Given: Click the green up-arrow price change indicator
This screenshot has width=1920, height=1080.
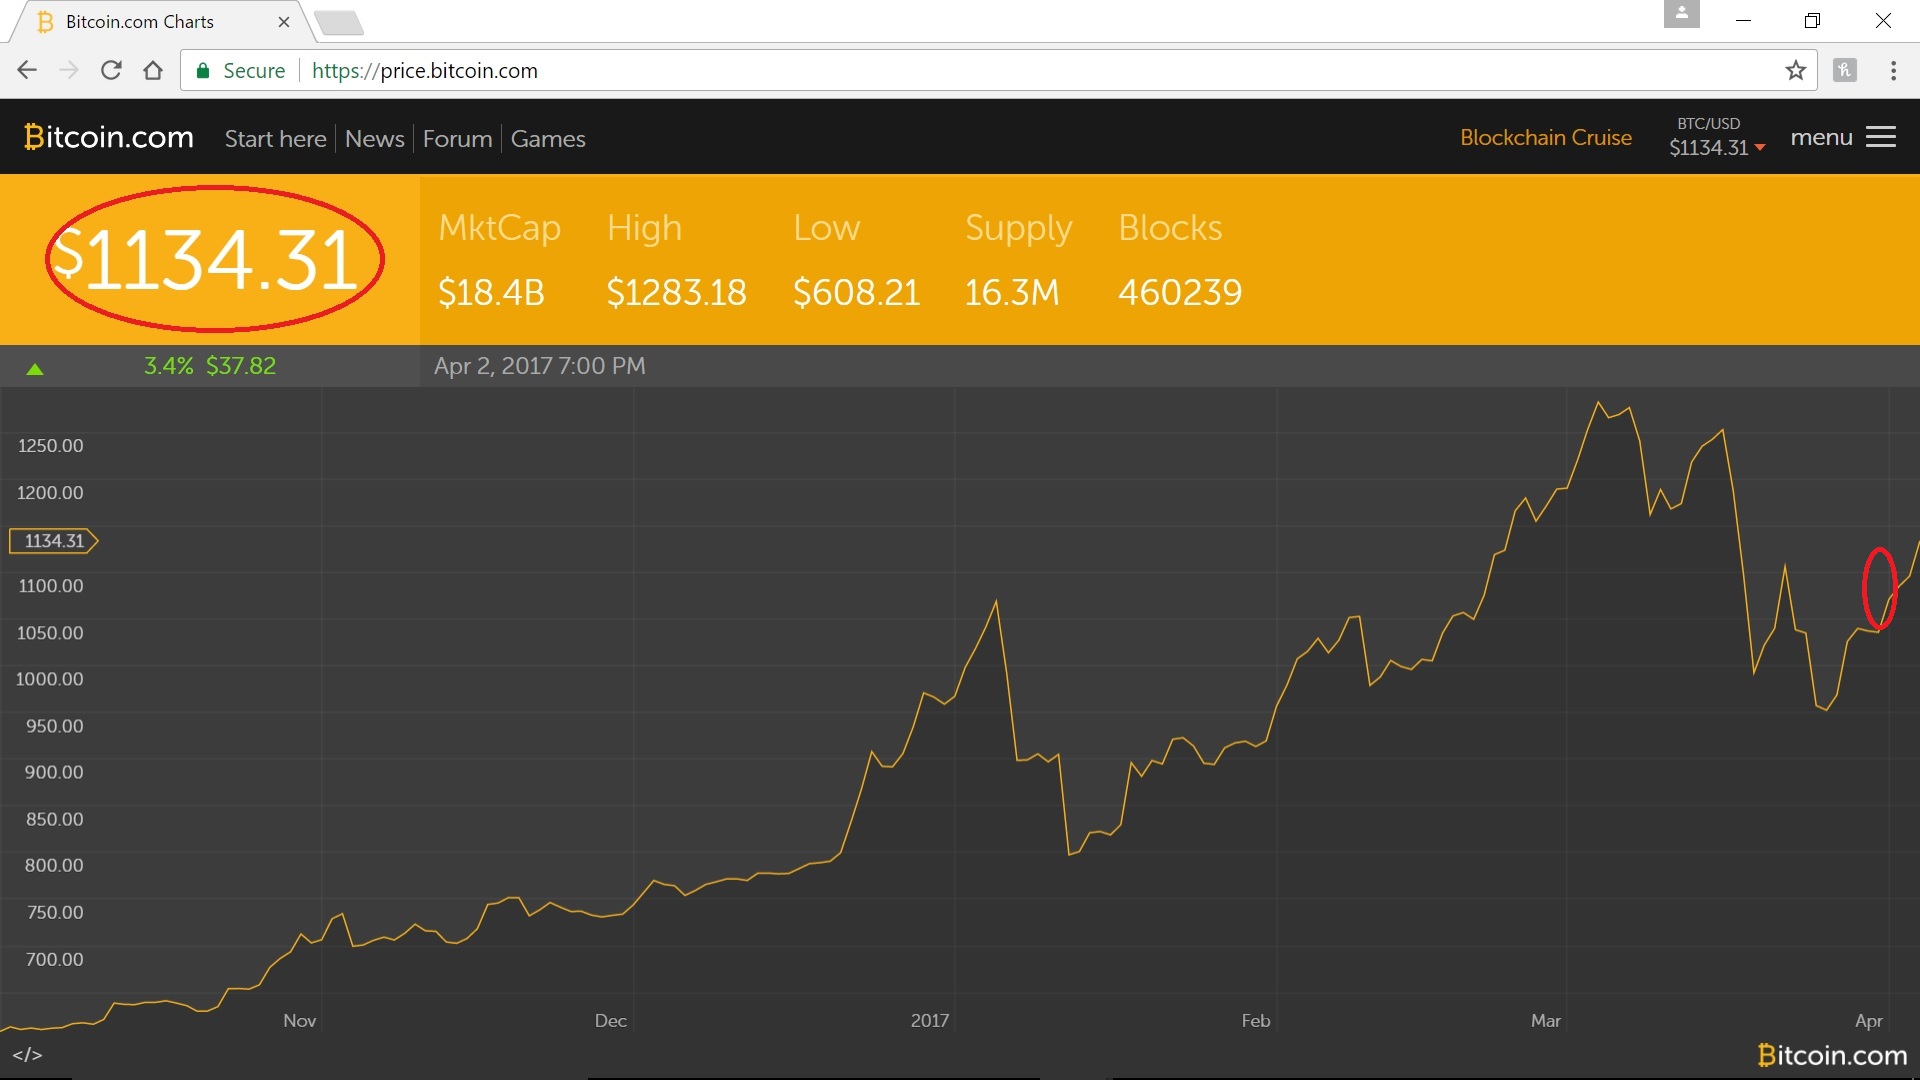Looking at the screenshot, I should coord(36,367).
